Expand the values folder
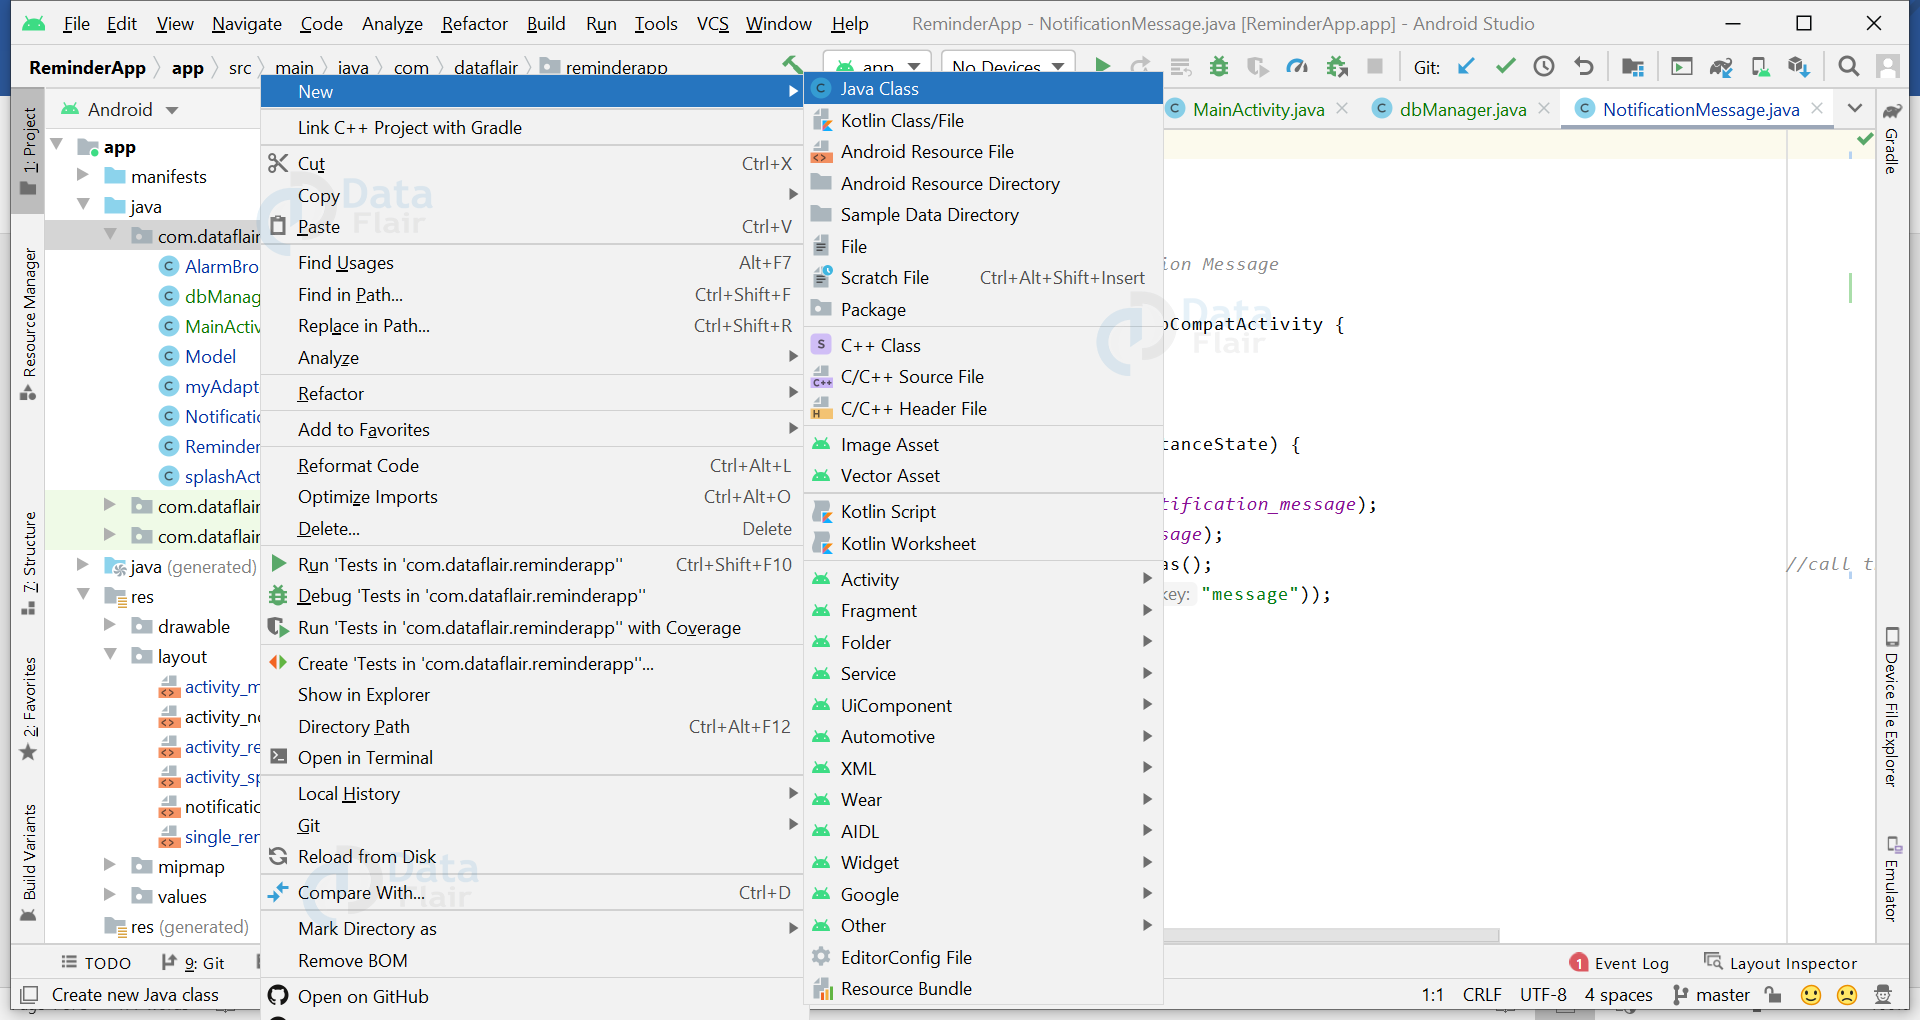This screenshot has height=1020, width=1920. (110, 895)
